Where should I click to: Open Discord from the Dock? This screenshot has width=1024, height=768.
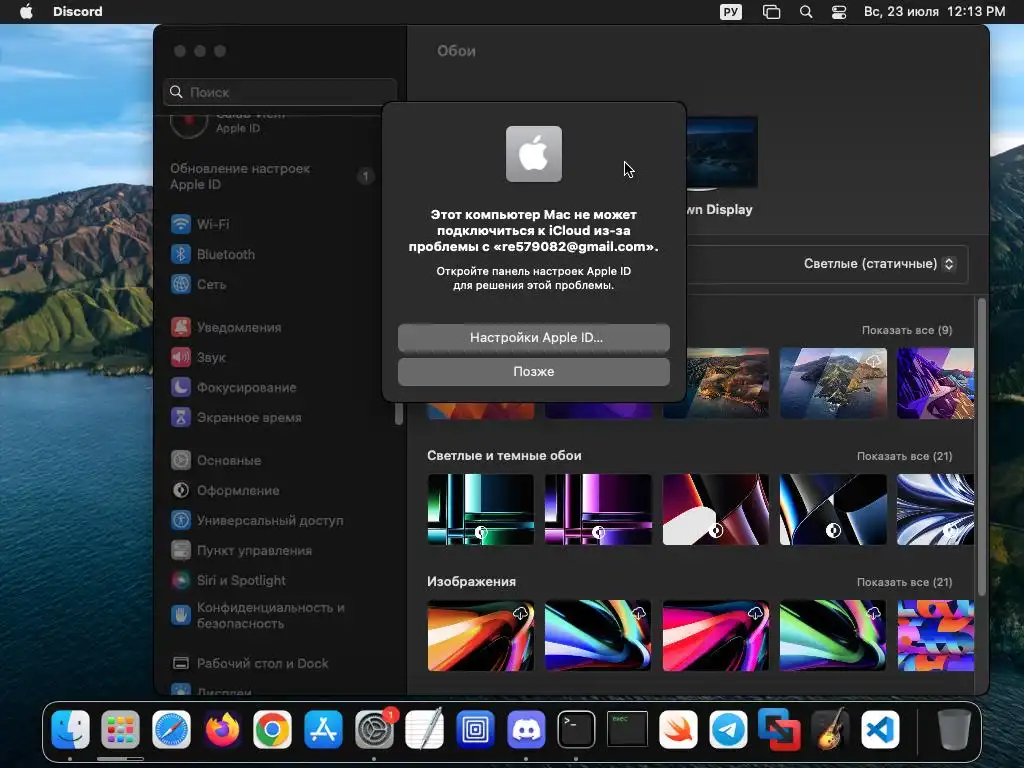coord(526,729)
